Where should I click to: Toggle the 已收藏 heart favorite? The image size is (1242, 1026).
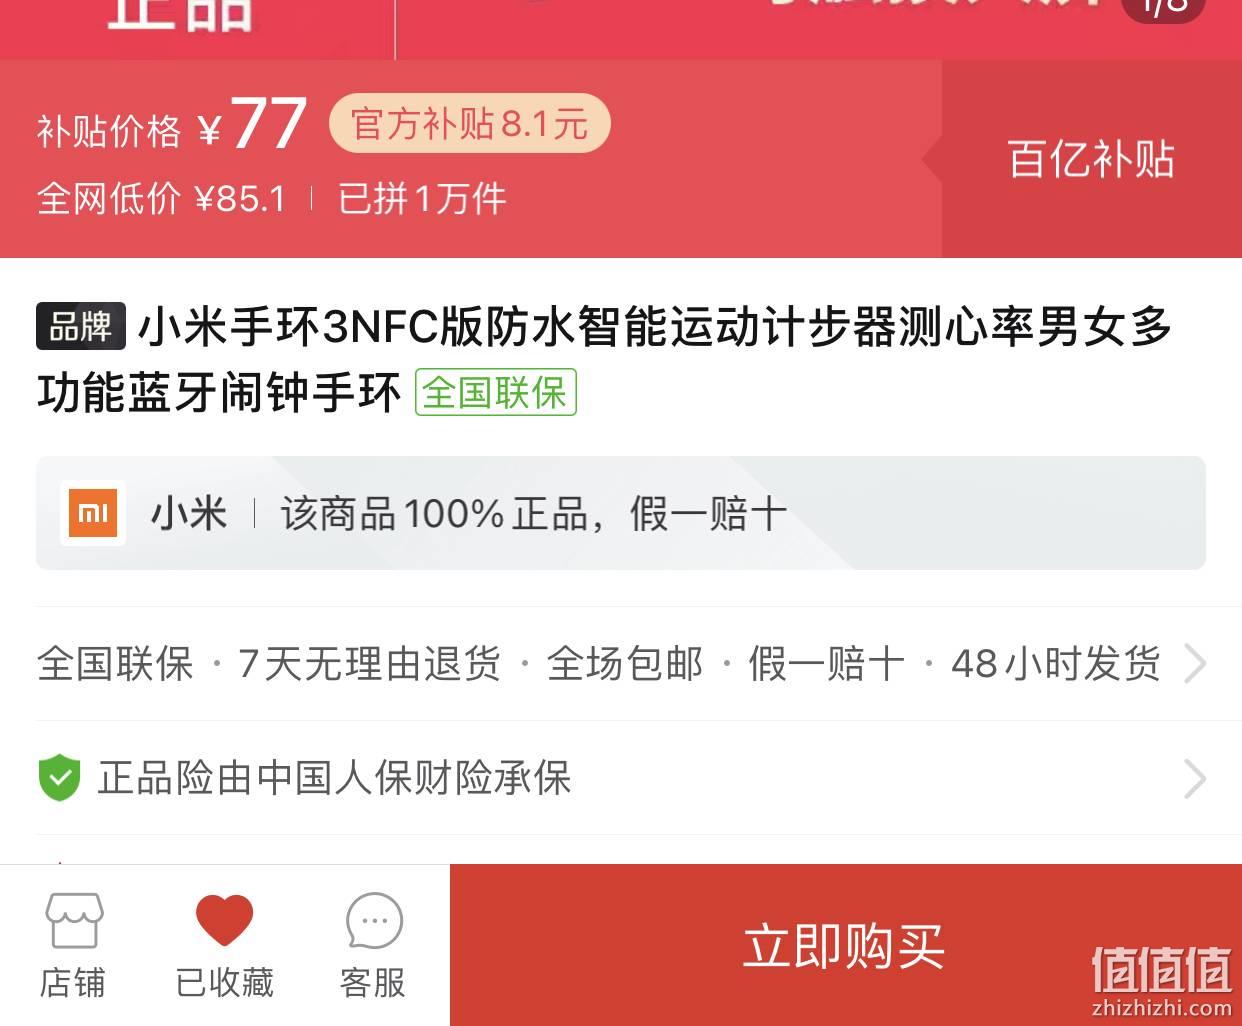224,945
